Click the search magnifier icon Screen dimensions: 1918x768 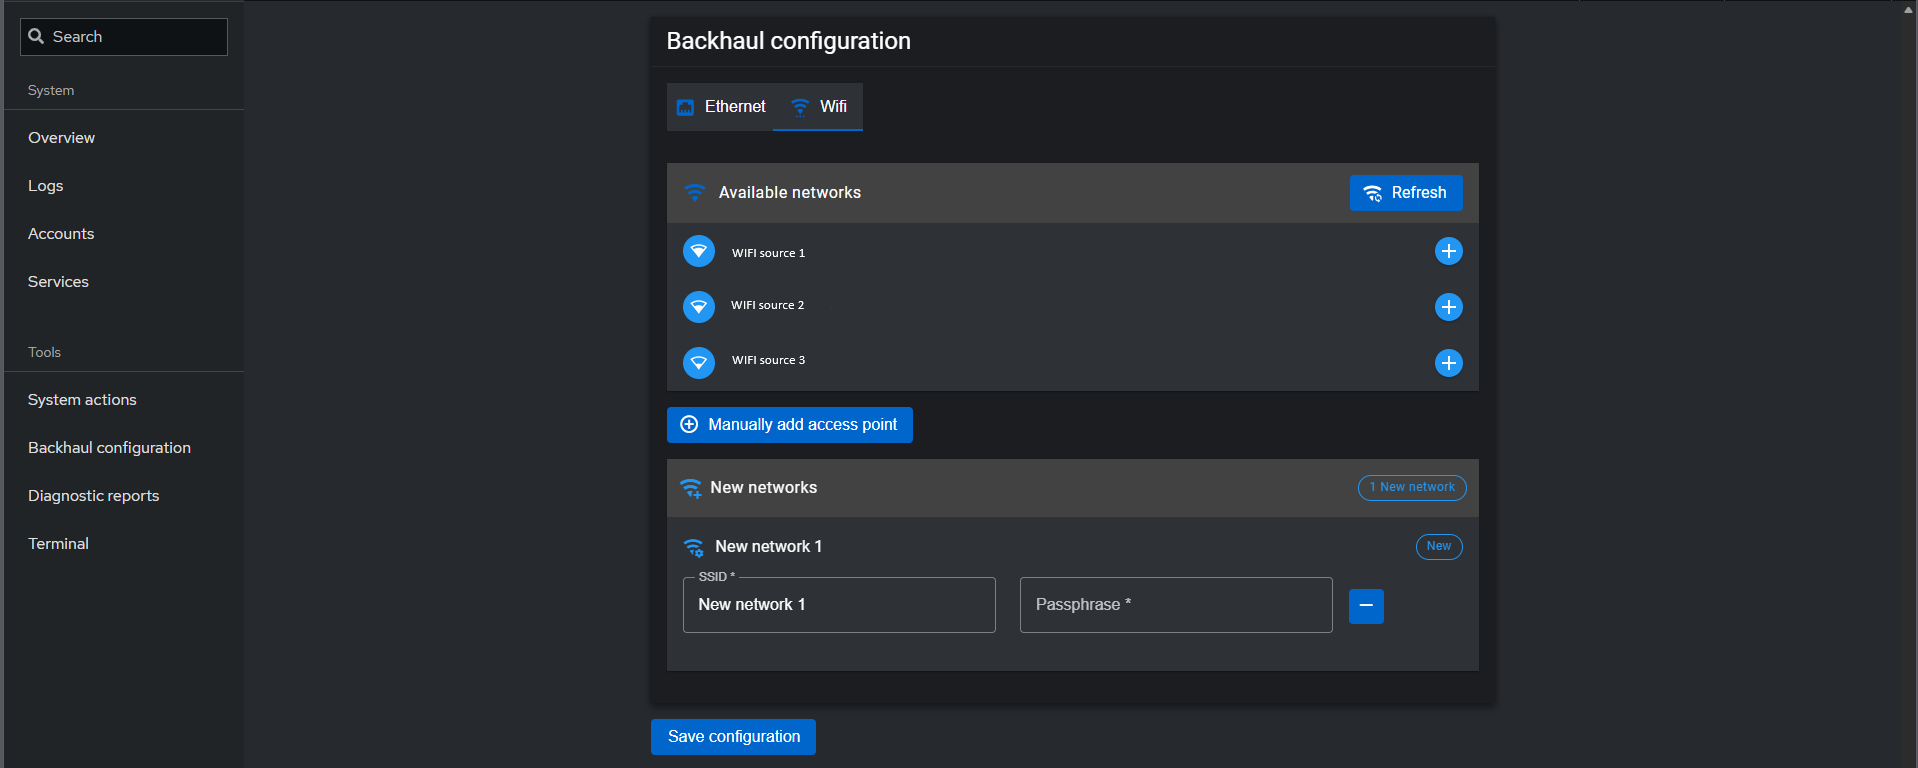(x=36, y=36)
